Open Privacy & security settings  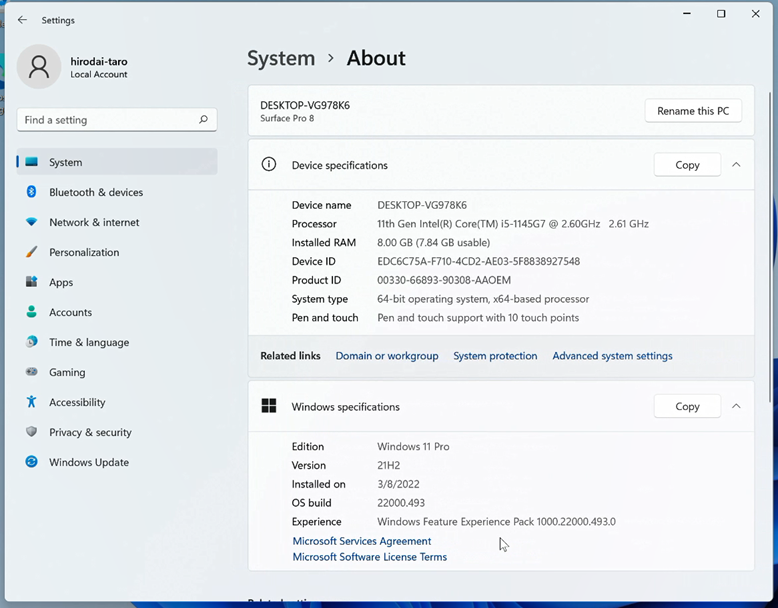(x=117, y=432)
